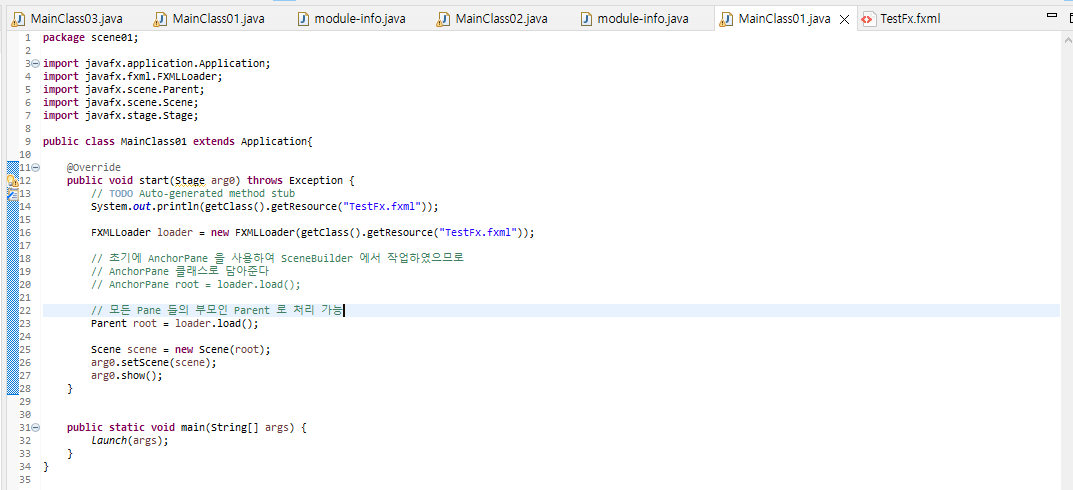Image resolution: width=1073 pixels, height=490 pixels.
Task: Click commented "AnchorPane root = loader.load();" line
Action: (196, 285)
